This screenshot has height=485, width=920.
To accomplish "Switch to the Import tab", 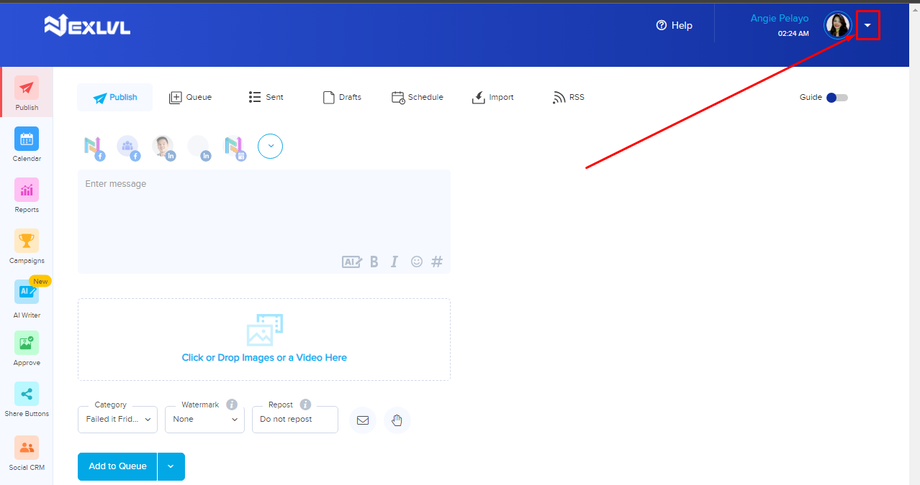I will pos(493,97).
